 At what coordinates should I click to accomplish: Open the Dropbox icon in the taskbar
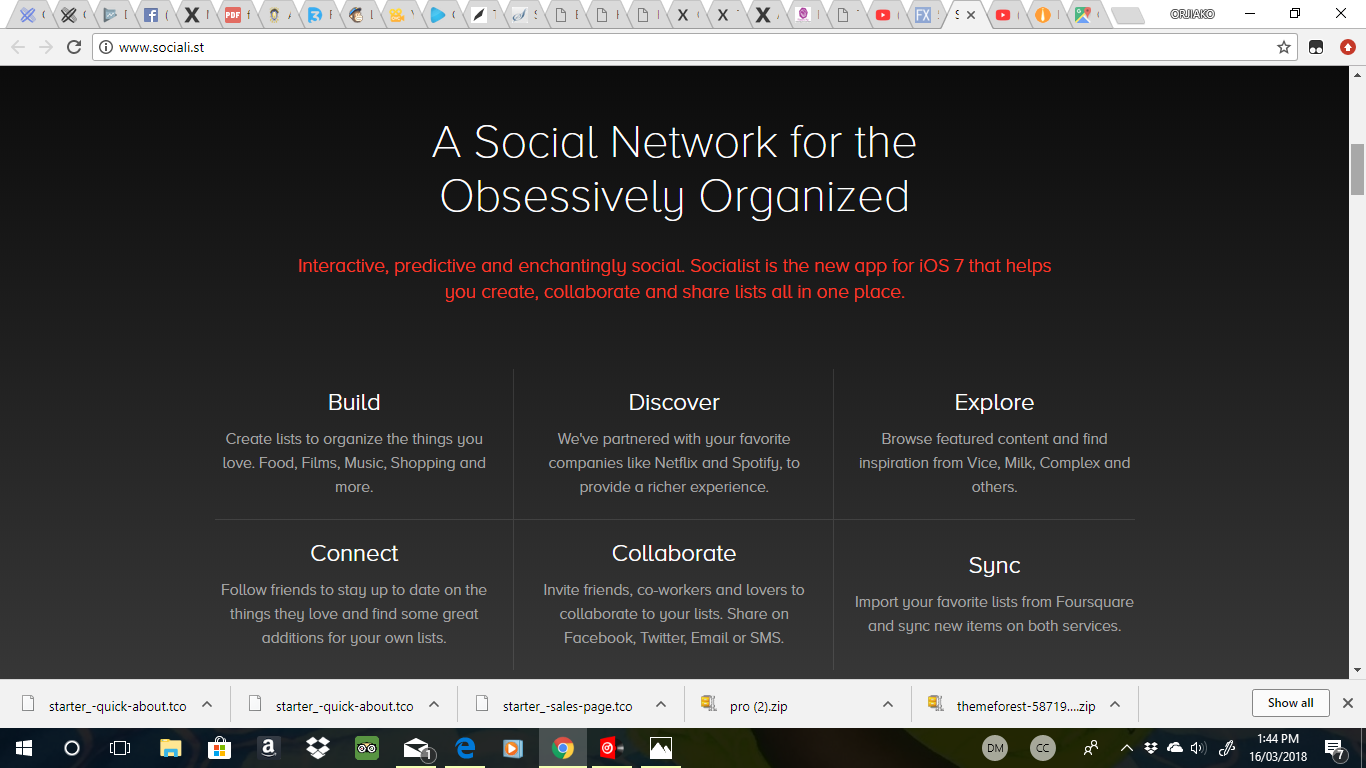tap(318, 748)
